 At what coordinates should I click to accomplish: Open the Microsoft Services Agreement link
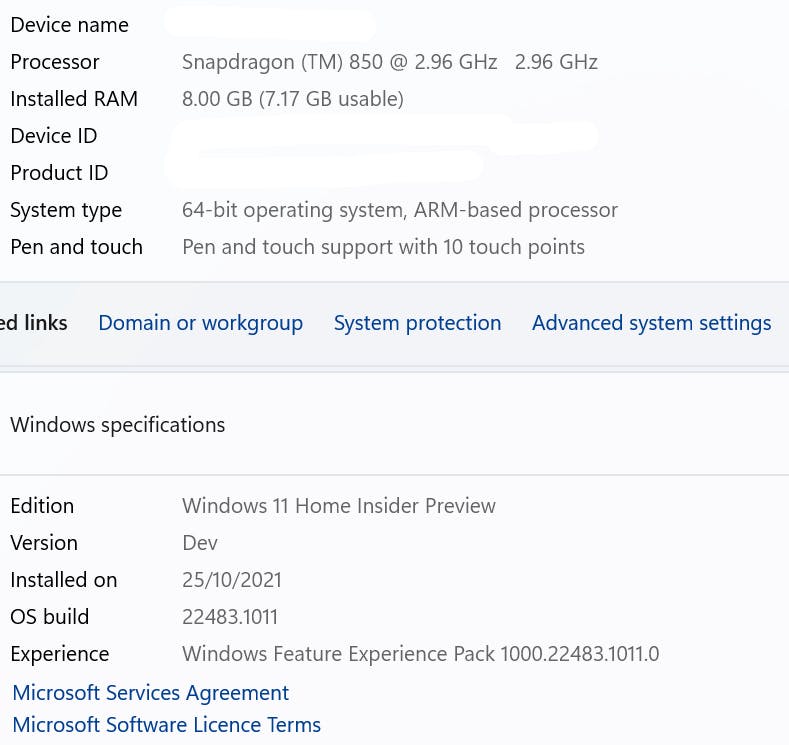(150, 693)
